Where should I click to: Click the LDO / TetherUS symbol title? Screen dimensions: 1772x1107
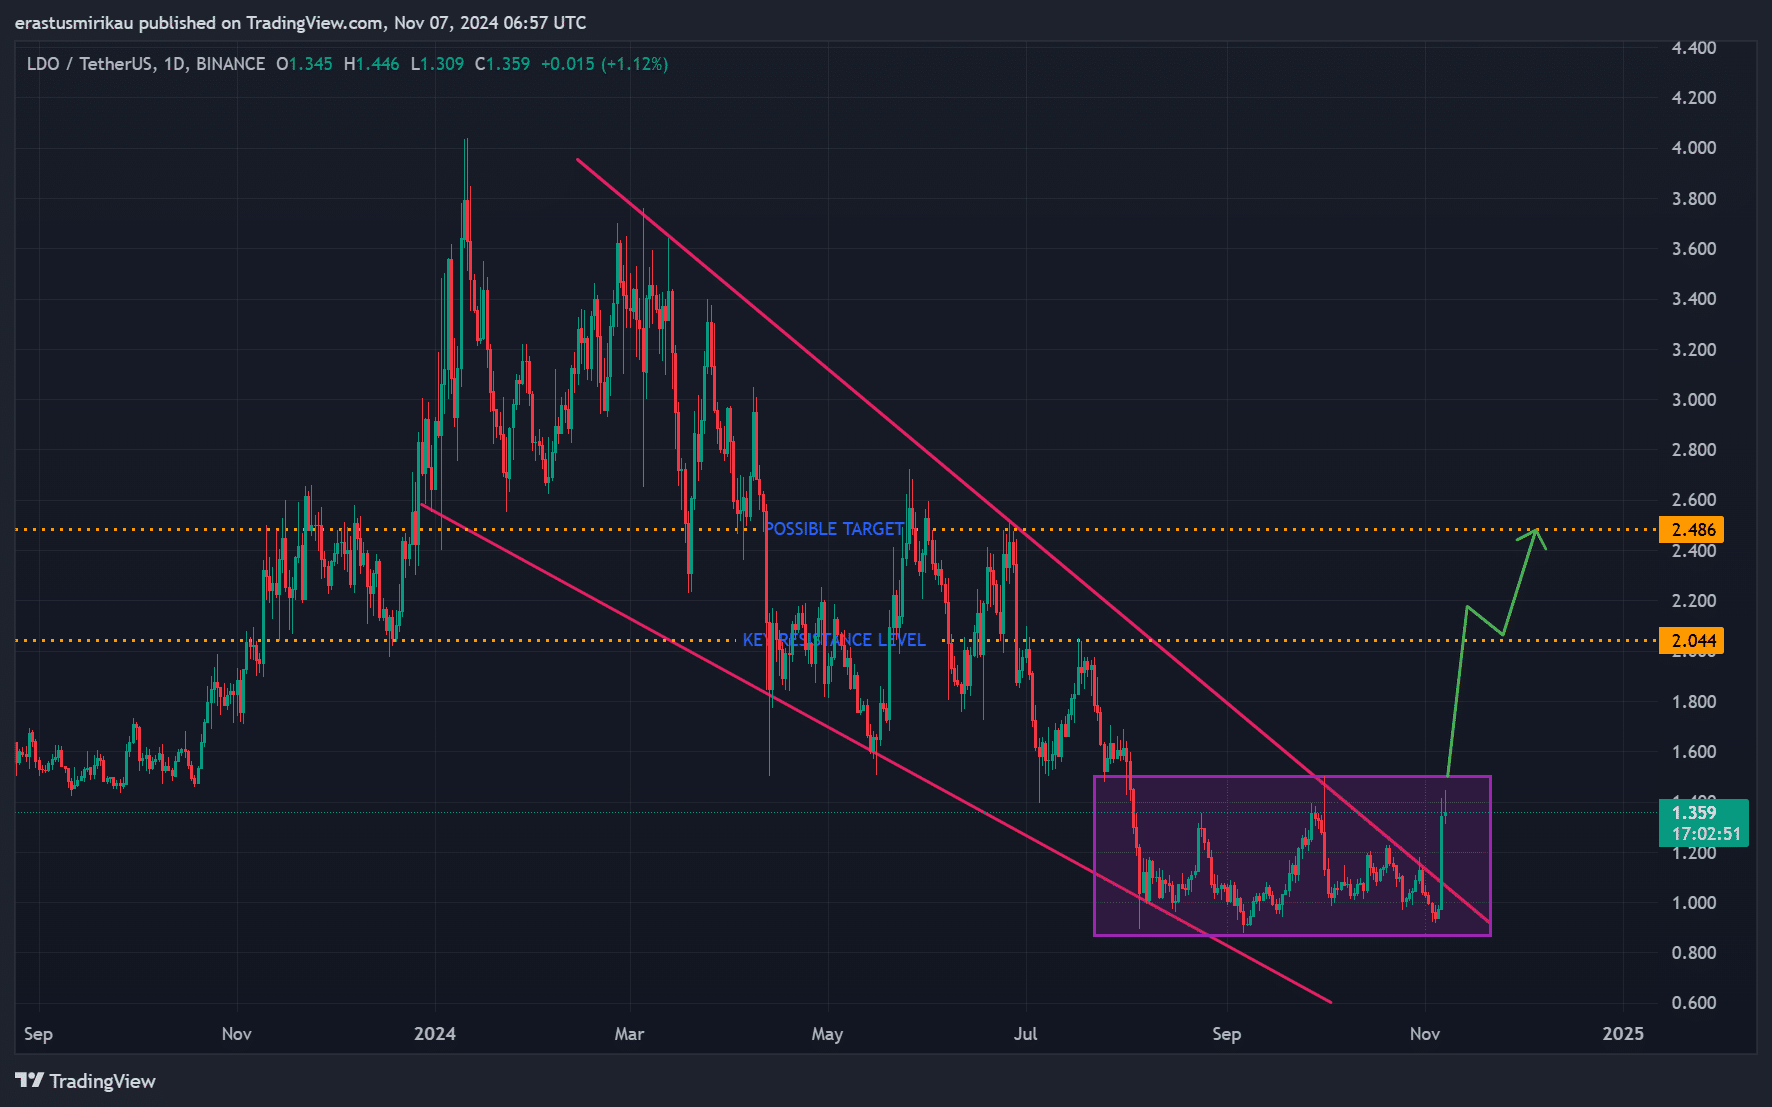click(91, 64)
